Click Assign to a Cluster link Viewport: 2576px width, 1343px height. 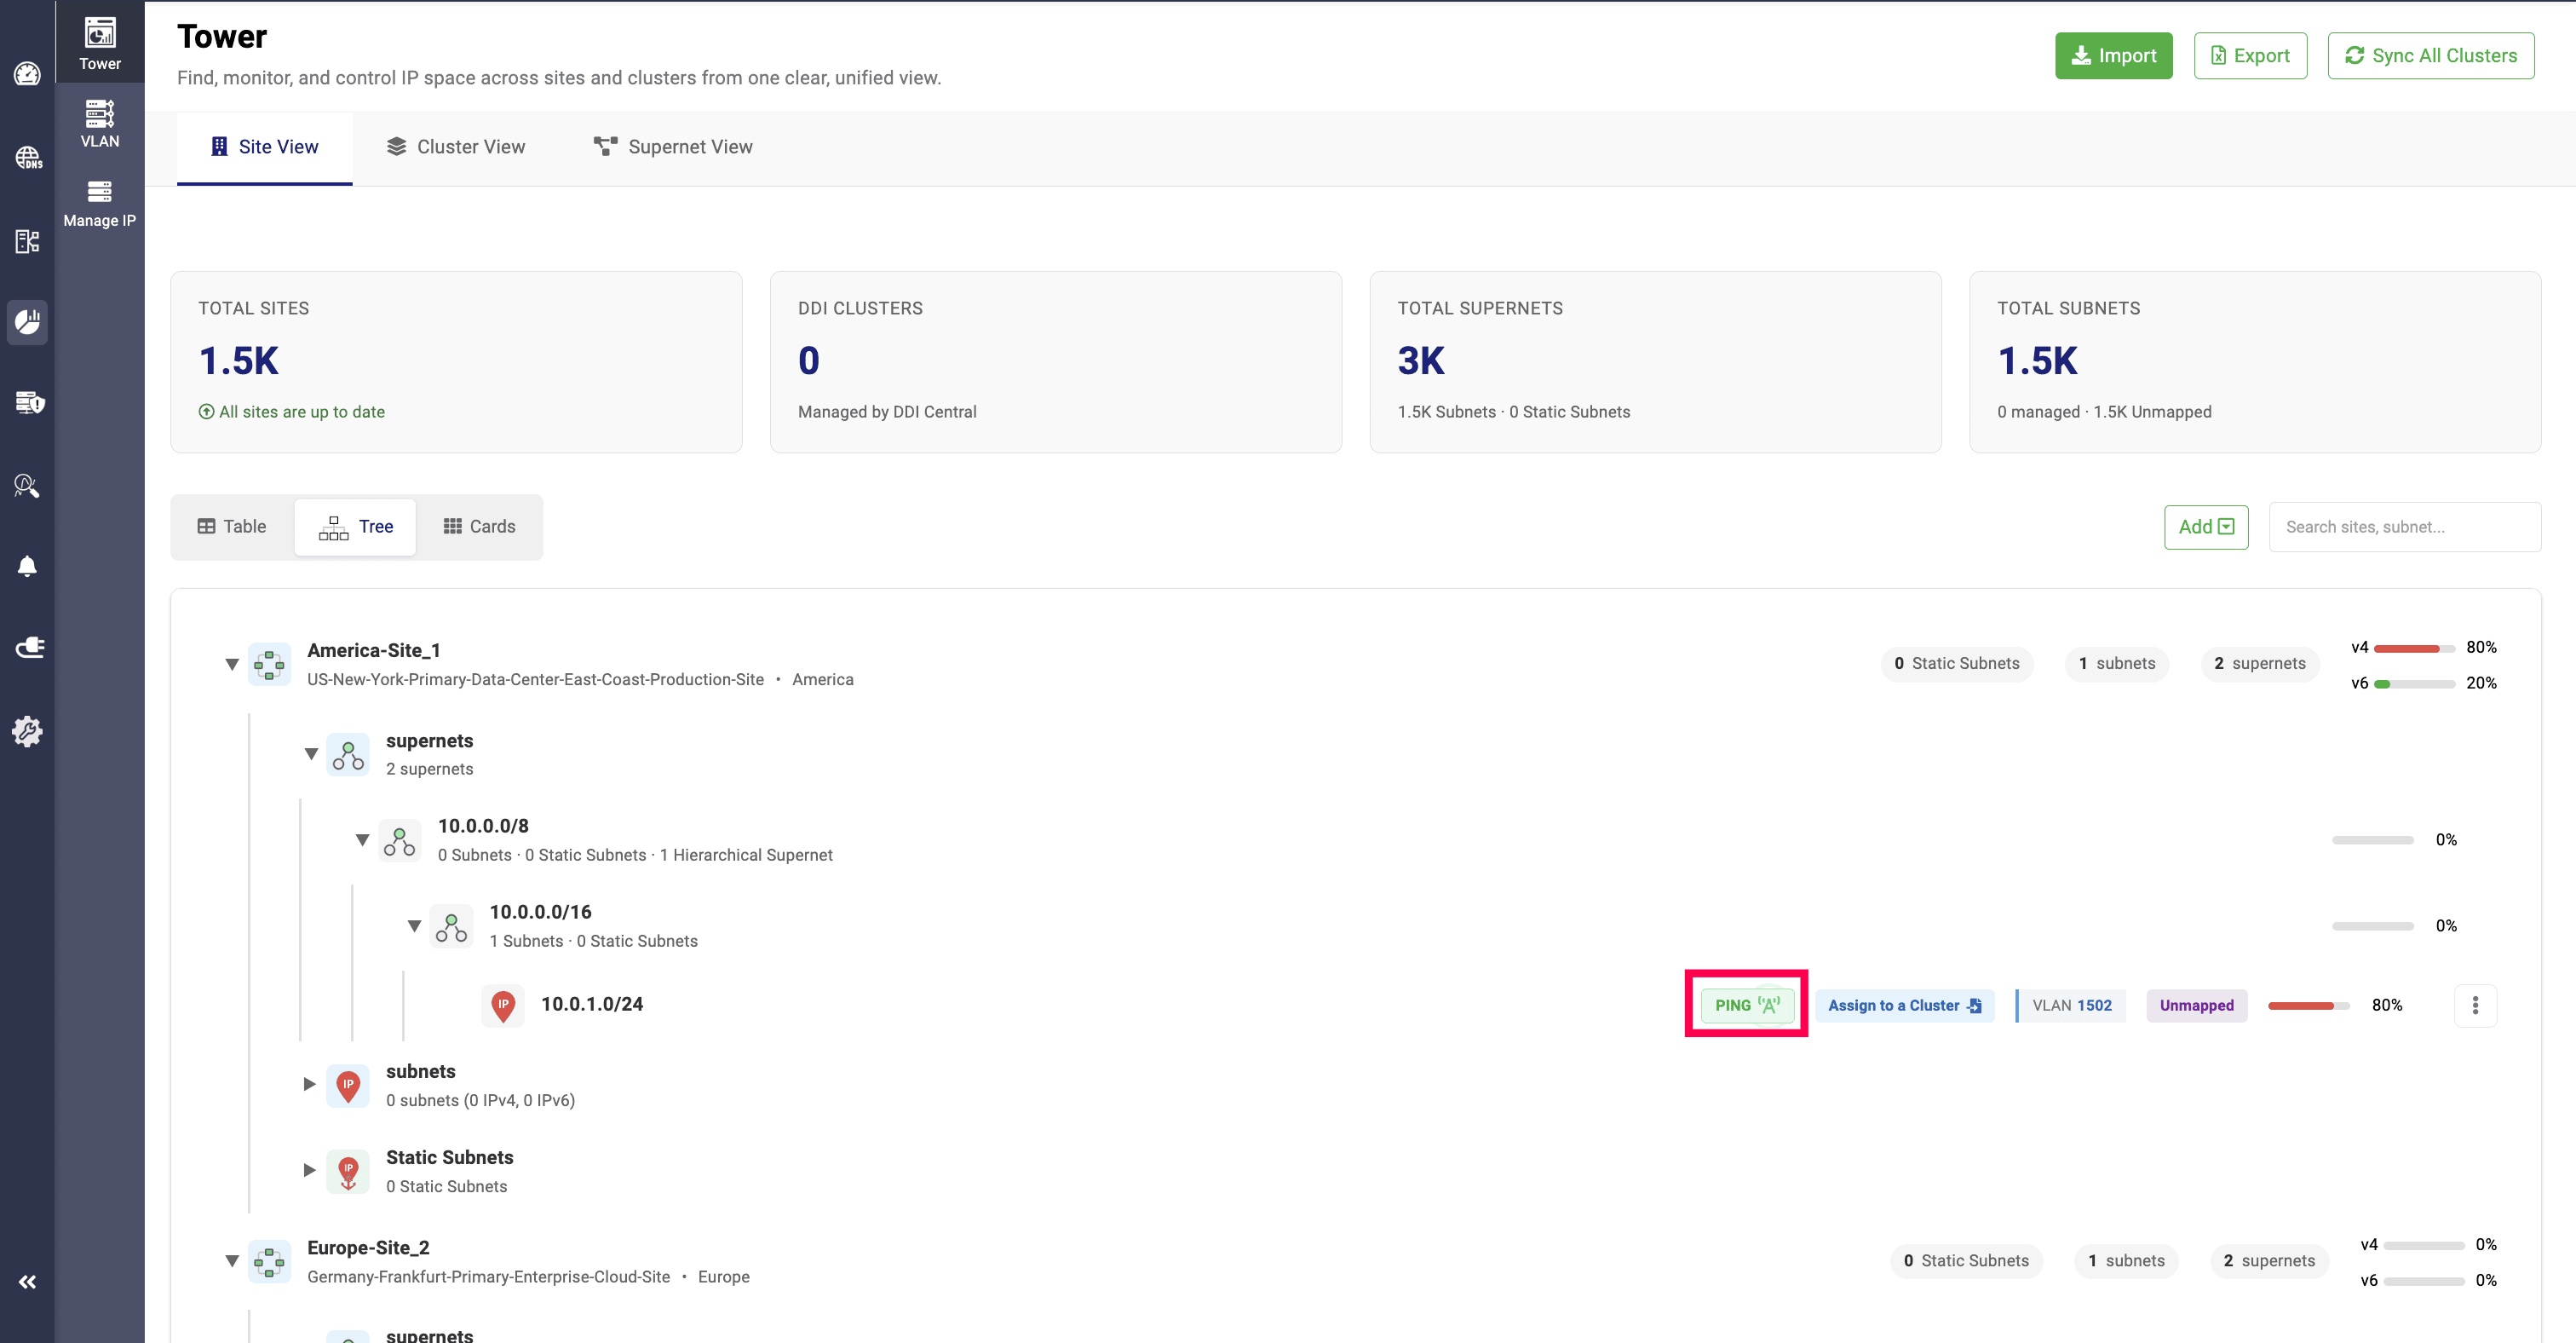tap(1904, 1005)
